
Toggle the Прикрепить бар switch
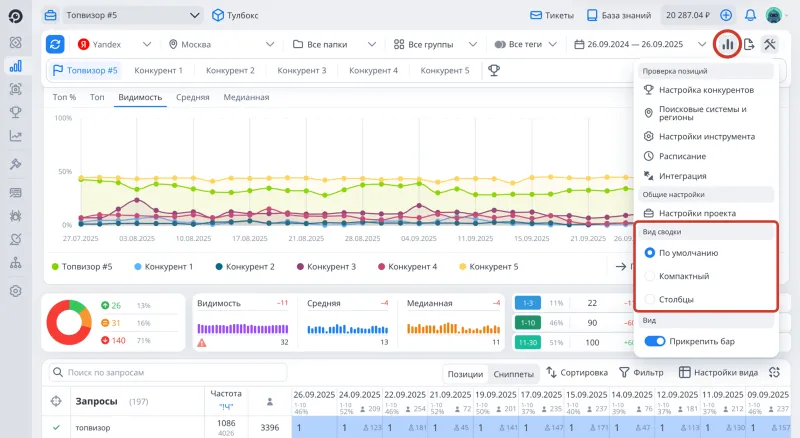tap(655, 341)
